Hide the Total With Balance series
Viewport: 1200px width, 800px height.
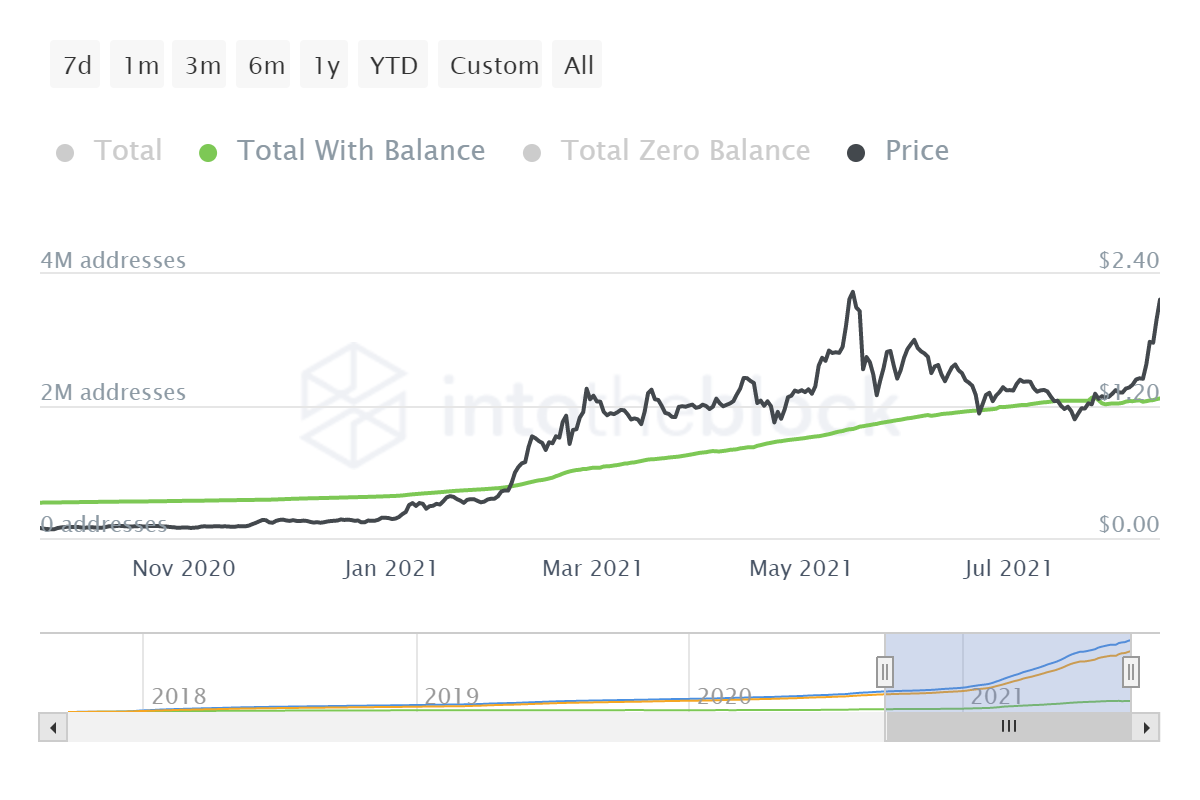point(208,153)
